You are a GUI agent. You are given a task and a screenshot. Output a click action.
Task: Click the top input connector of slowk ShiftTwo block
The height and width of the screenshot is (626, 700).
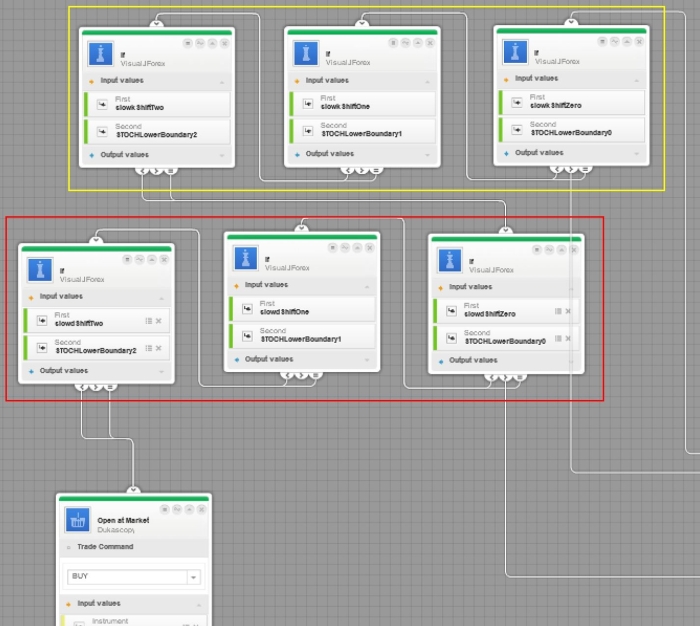(x=156, y=24)
